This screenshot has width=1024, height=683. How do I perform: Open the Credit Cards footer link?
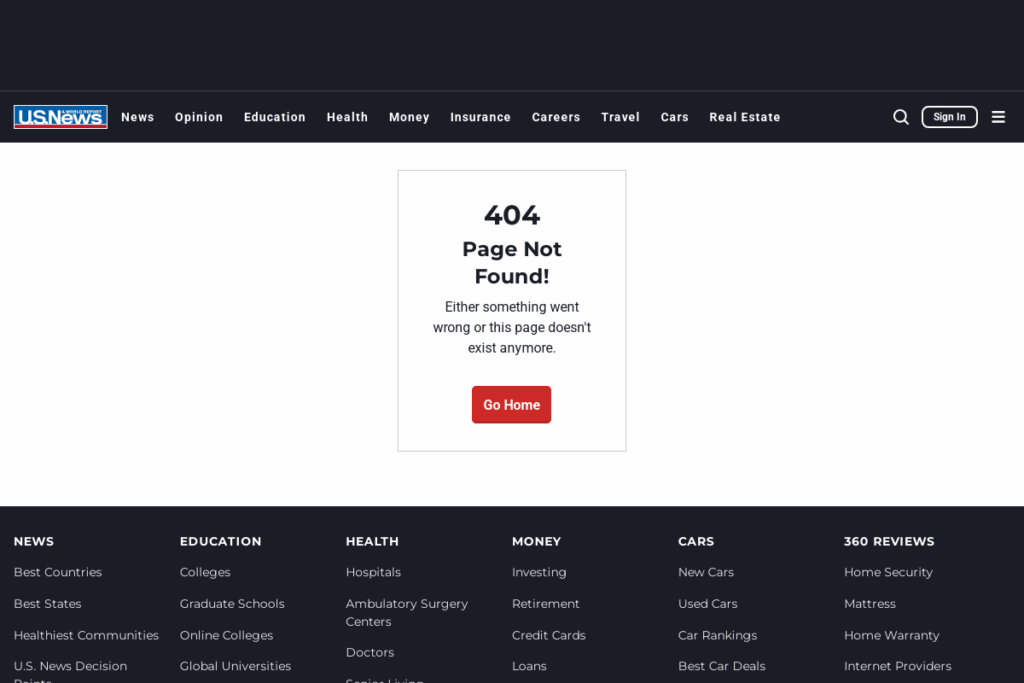pyautogui.click(x=548, y=635)
